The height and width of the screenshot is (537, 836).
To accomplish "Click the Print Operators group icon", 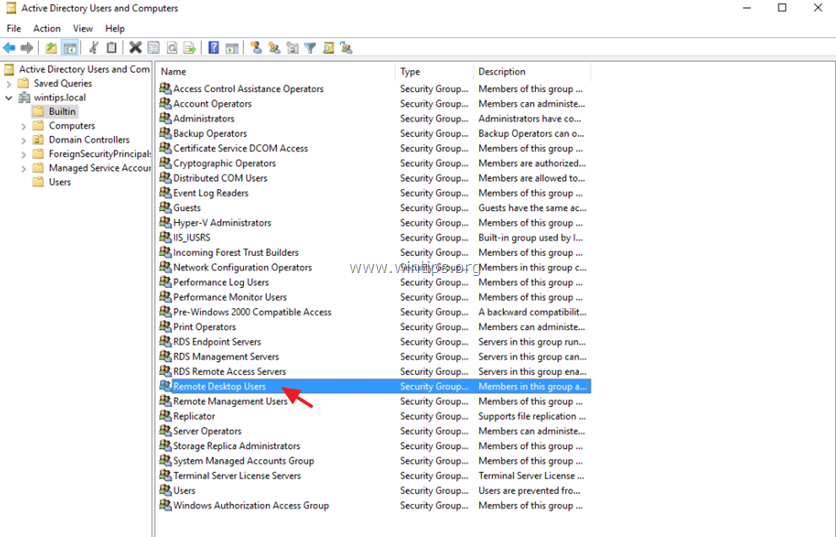I will pyautogui.click(x=165, y=326).
